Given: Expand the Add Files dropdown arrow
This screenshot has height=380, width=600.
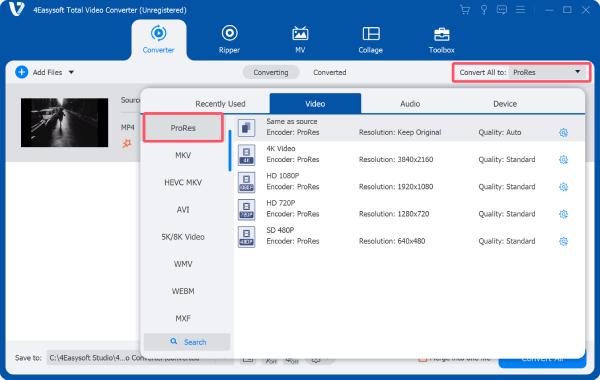Looking at the screenshot, I should pos(71,72).
